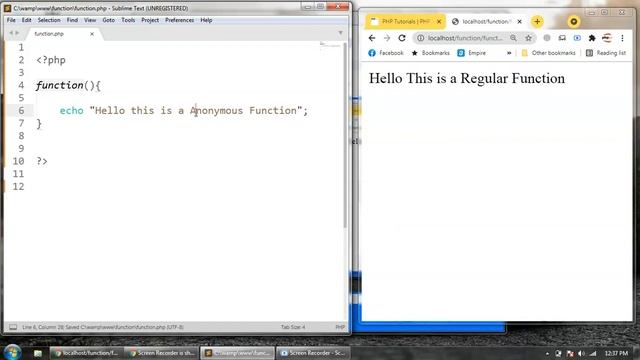Switch to Sublime Text taskbar item
Viewport: 640px width, 360px height.
(237, 353)
